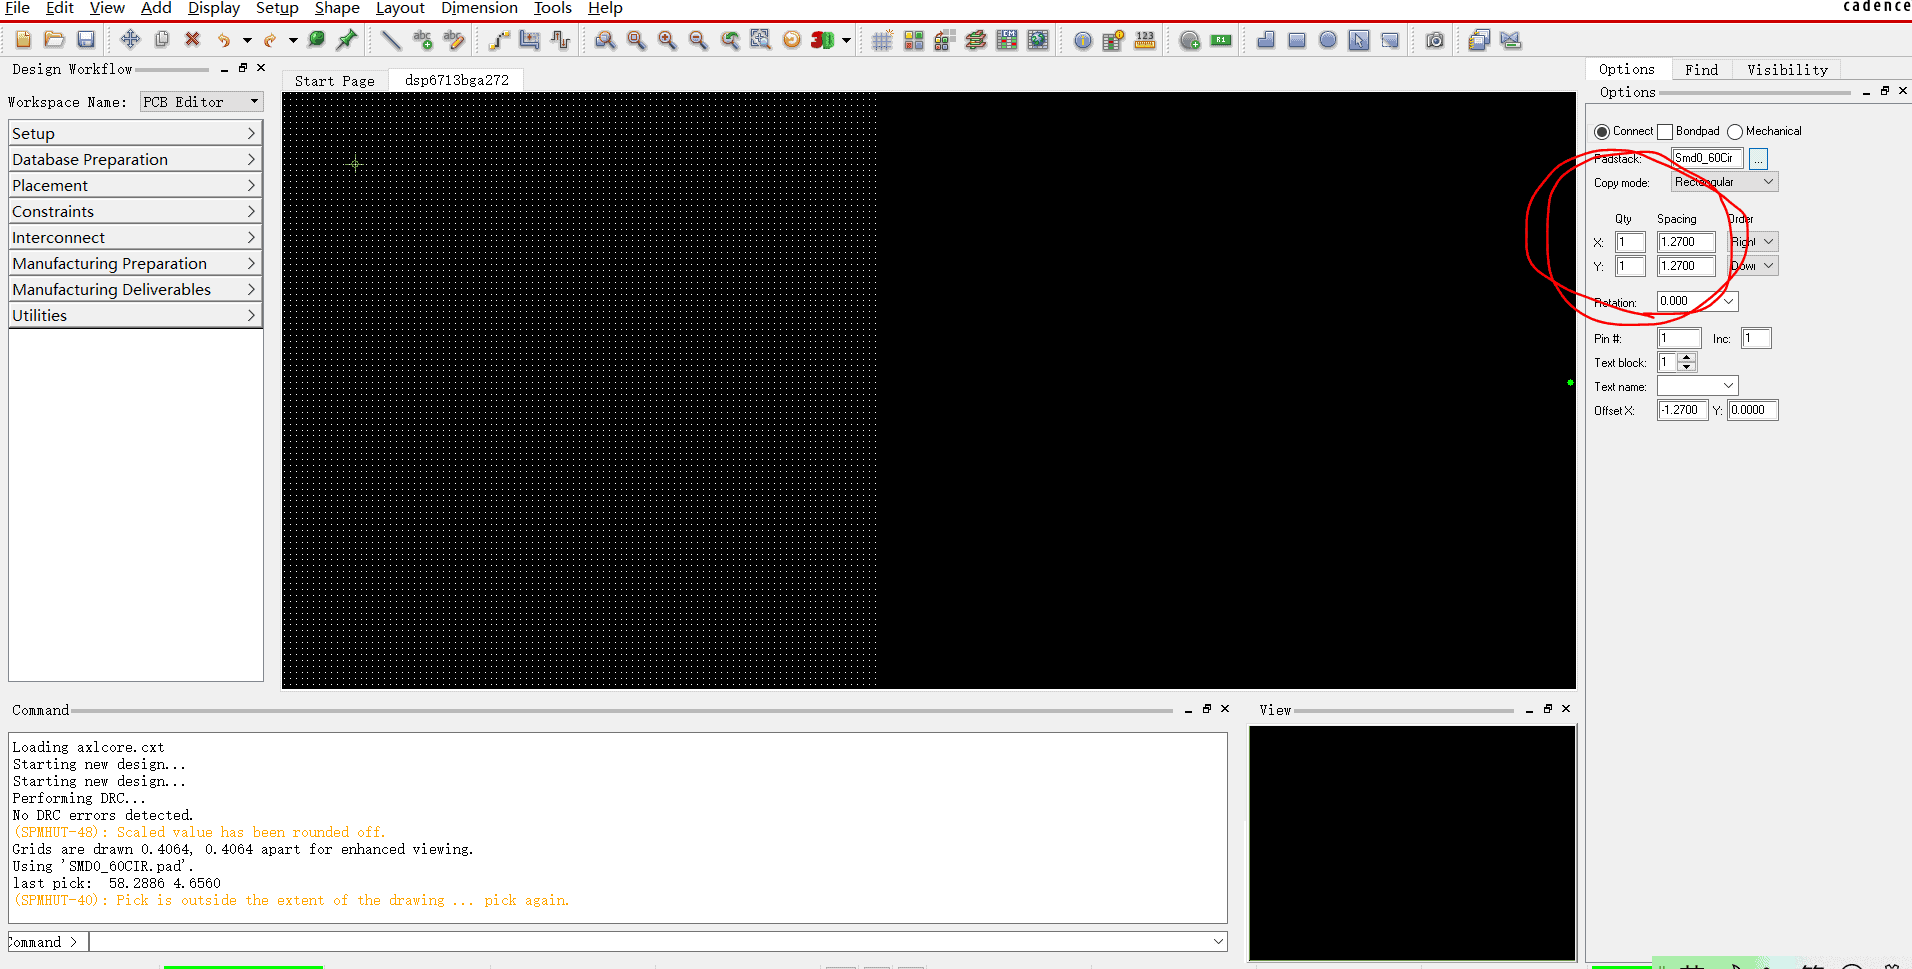Switch to the dsp6713bga272 design tab
This screenshot has height=969, width=1912.
[457, 80]
